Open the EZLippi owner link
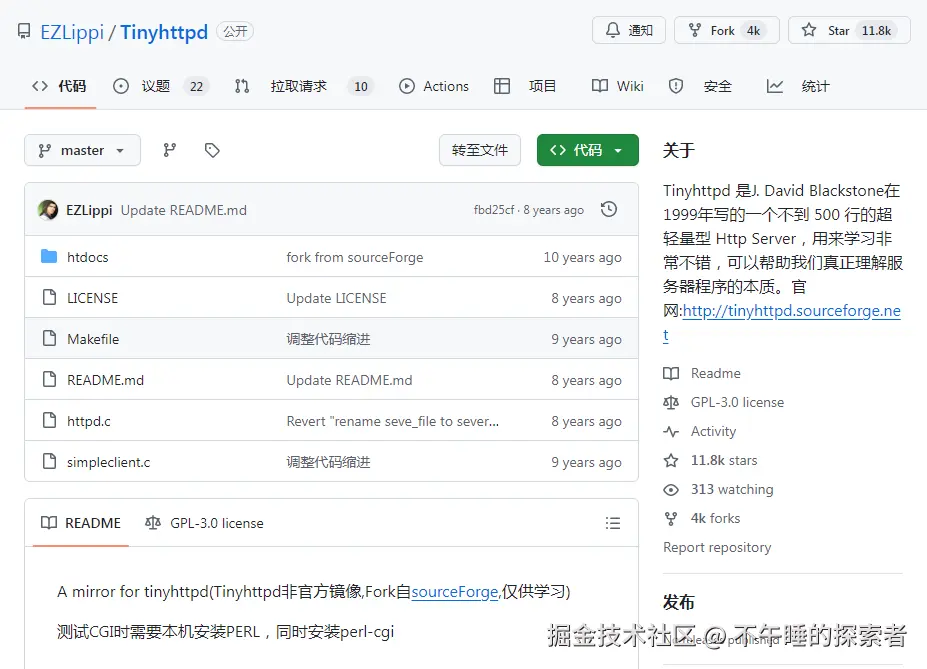Image resolution: width=927 pixels, height=669 pixels. [72, 32]
